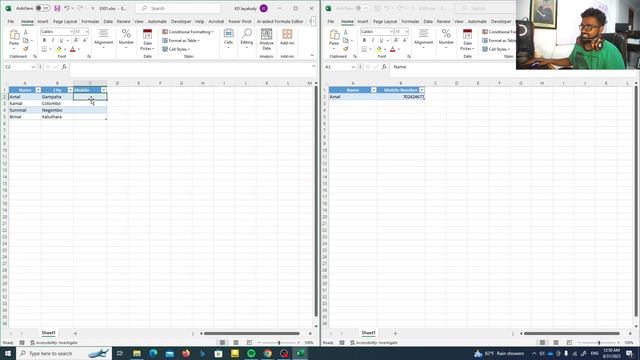Screen dimensions: 640x360
Task: Select cell containing Gampaha
Action: [x=57, y=97]
